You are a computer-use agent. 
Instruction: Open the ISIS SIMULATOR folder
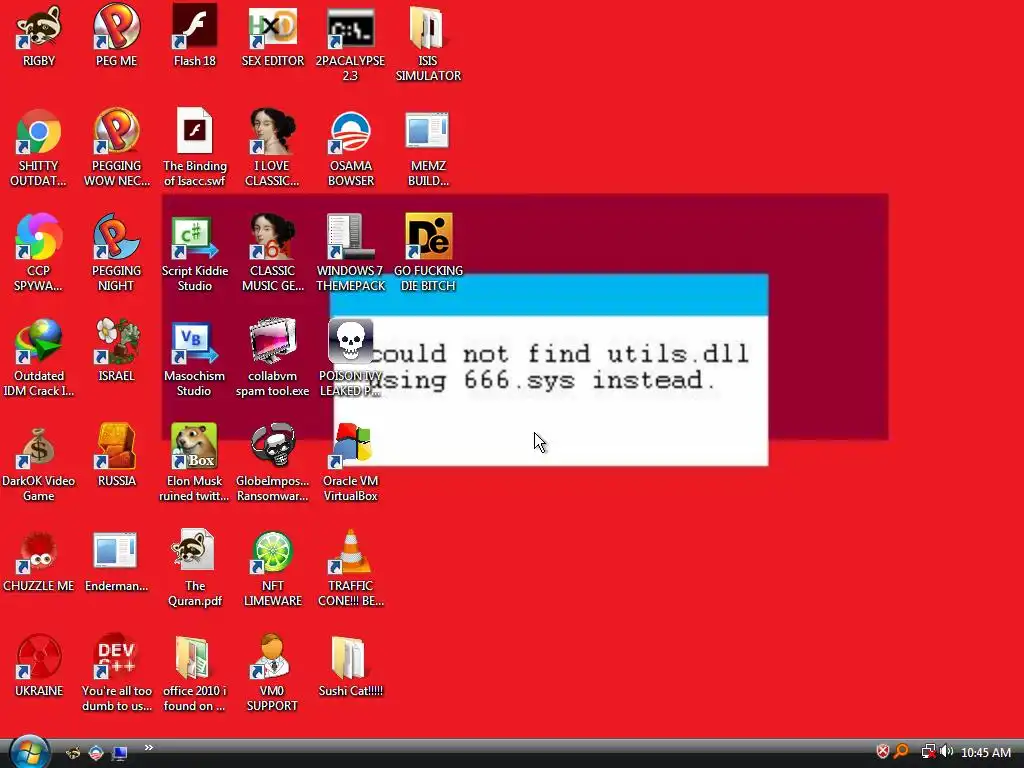[428, 27]
